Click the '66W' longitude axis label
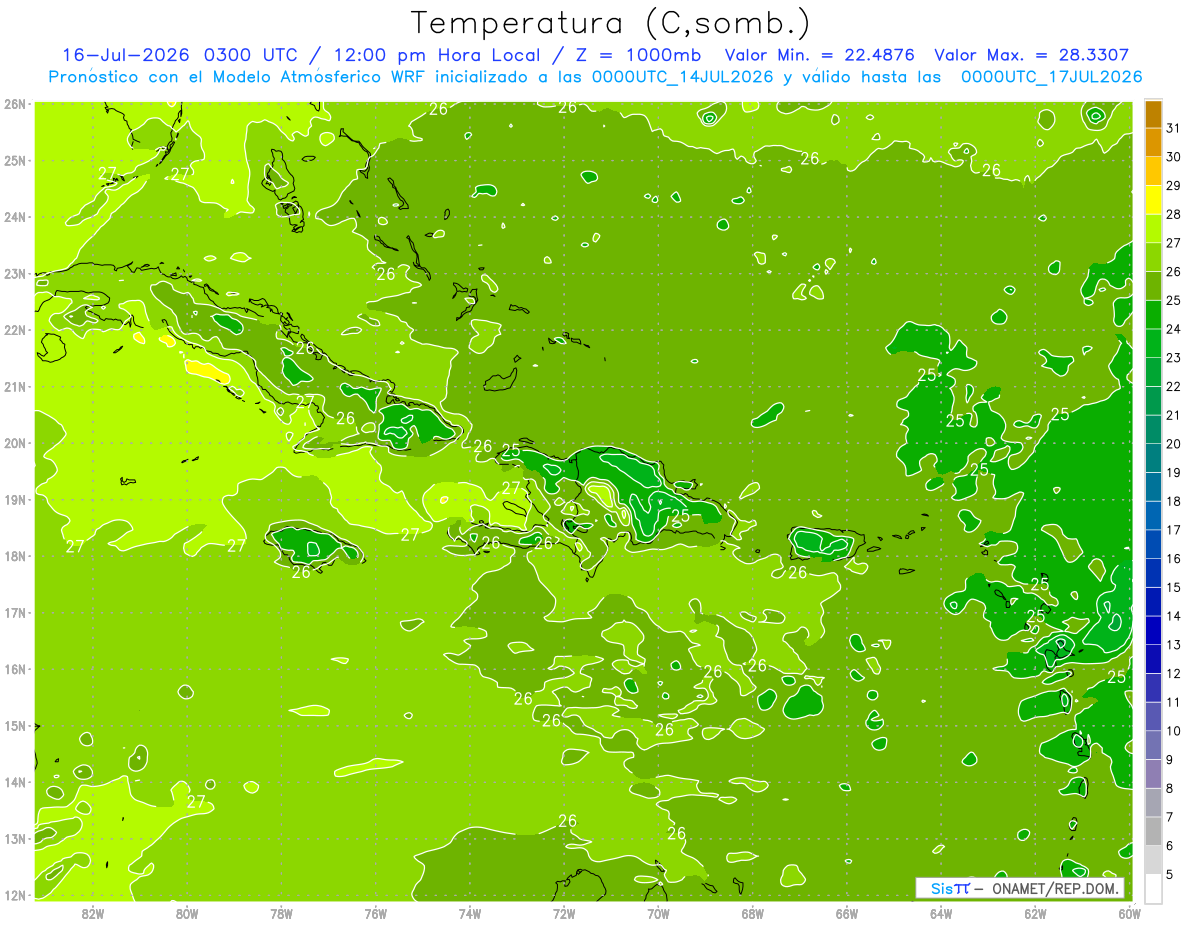Image resolution: width=1200 pixels, height=927 pixels. click(x=847, y=913)
